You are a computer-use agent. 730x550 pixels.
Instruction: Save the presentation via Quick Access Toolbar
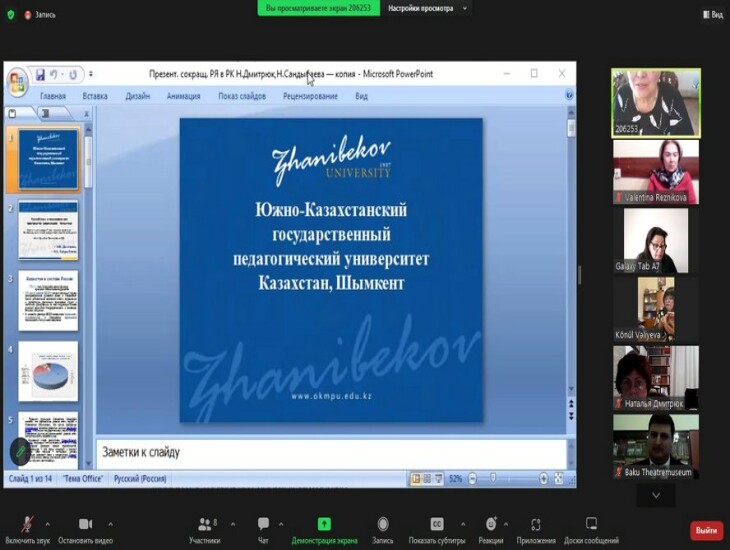(x=41, y=75)
